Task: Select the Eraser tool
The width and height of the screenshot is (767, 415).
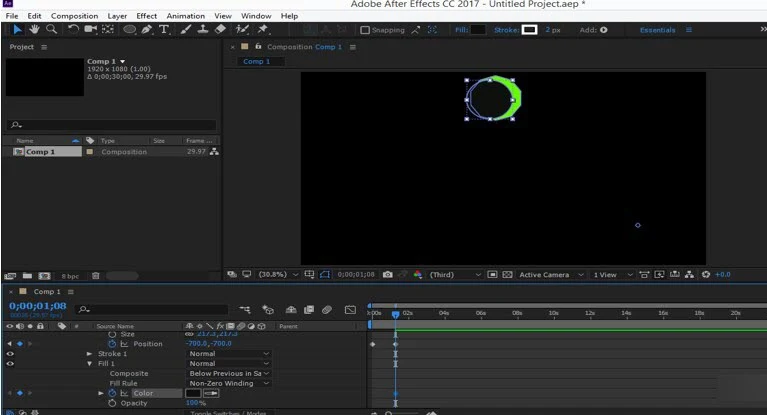Action: [220, 29]
